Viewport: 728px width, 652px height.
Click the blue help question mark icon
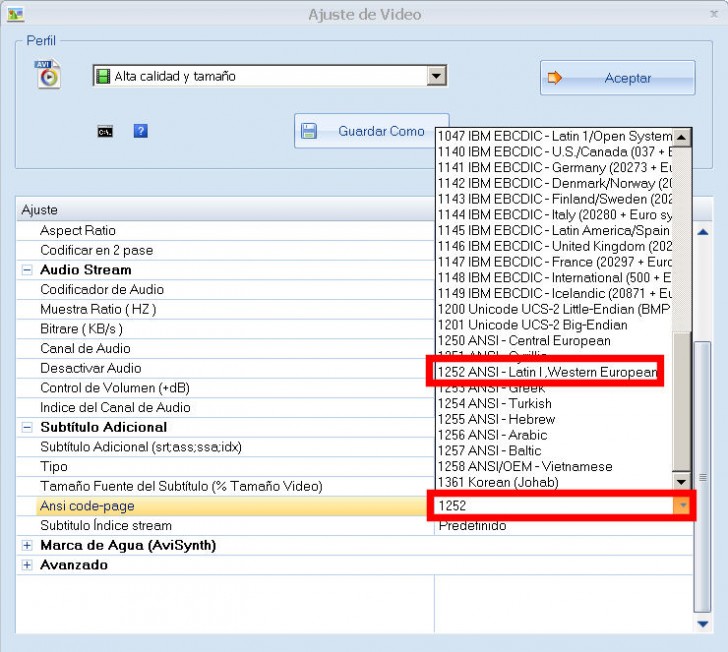click(x=140, y=131)
